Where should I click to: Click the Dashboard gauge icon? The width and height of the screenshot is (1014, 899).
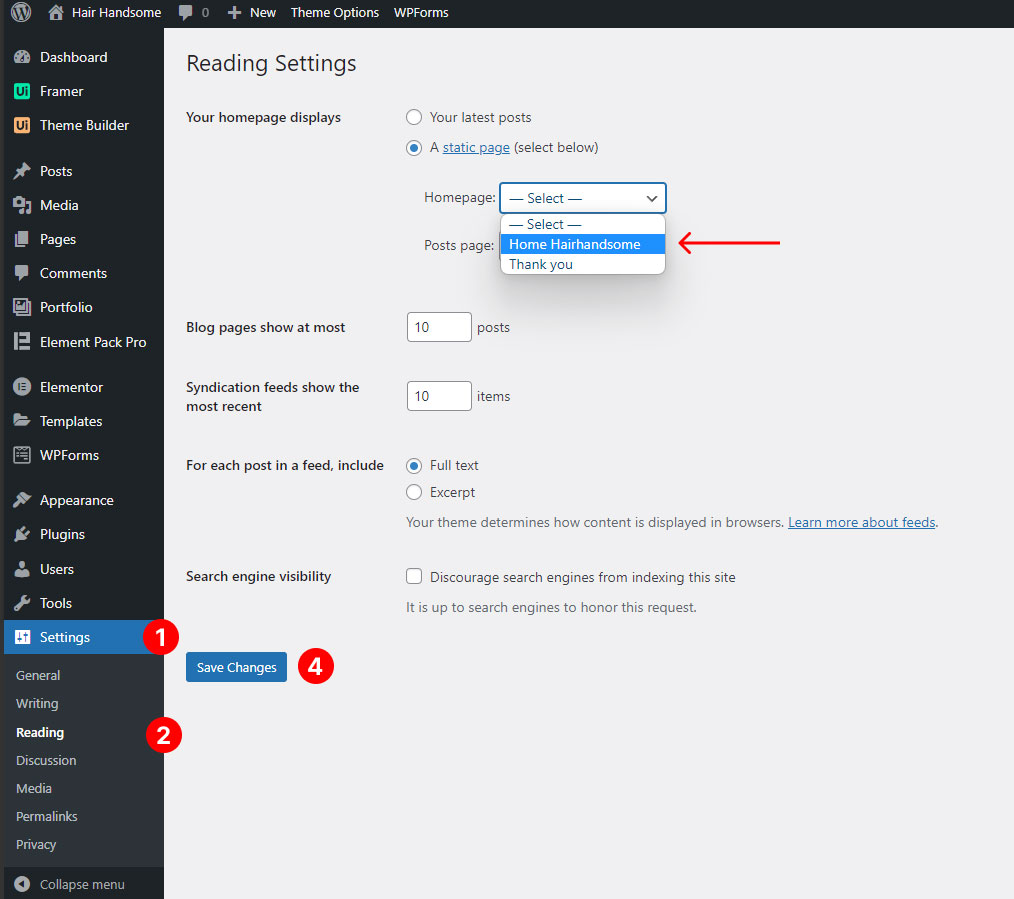(22, 58)
